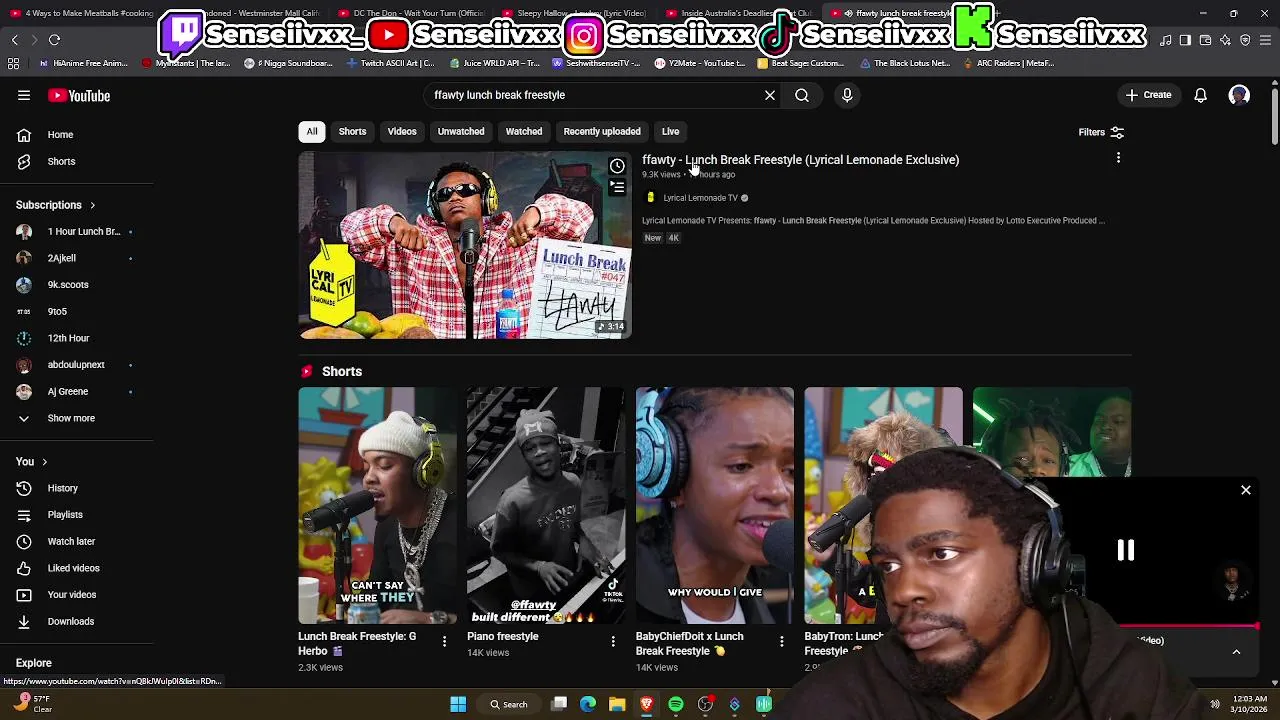Open options for Piano freestyle short

[x=613, y=641]
